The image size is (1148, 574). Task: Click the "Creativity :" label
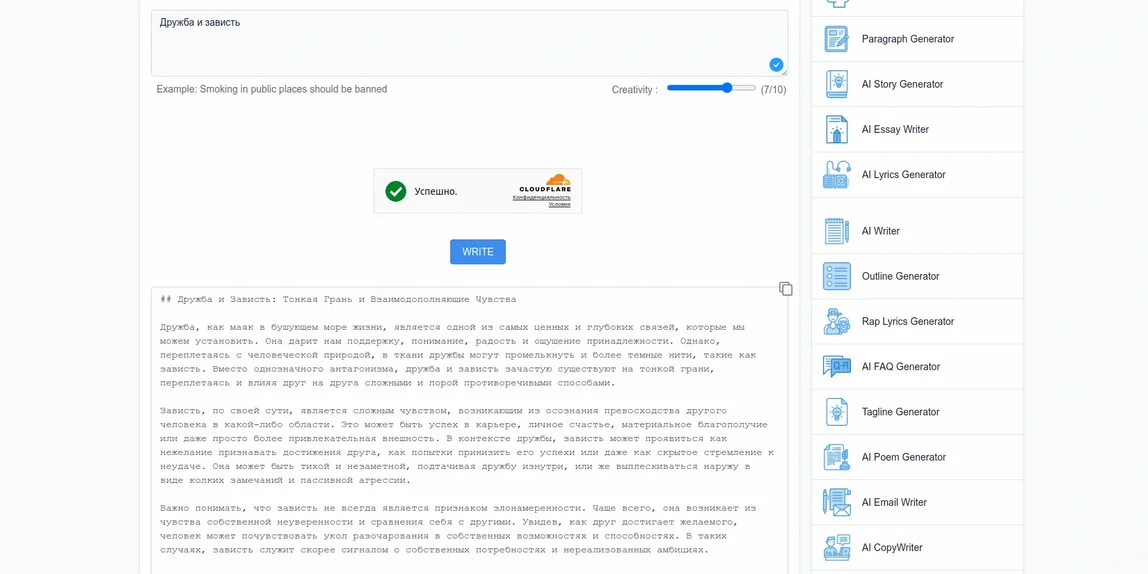pos(635,90)
